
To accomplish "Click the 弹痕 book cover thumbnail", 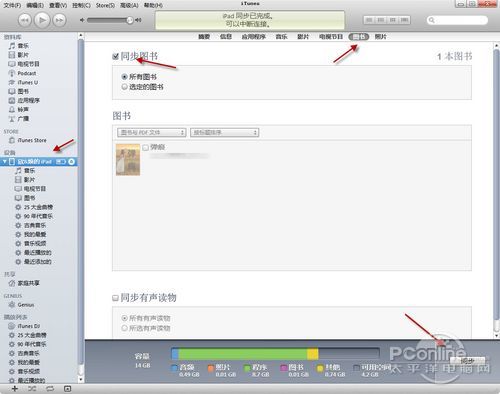I will click(x=128, y=160).
